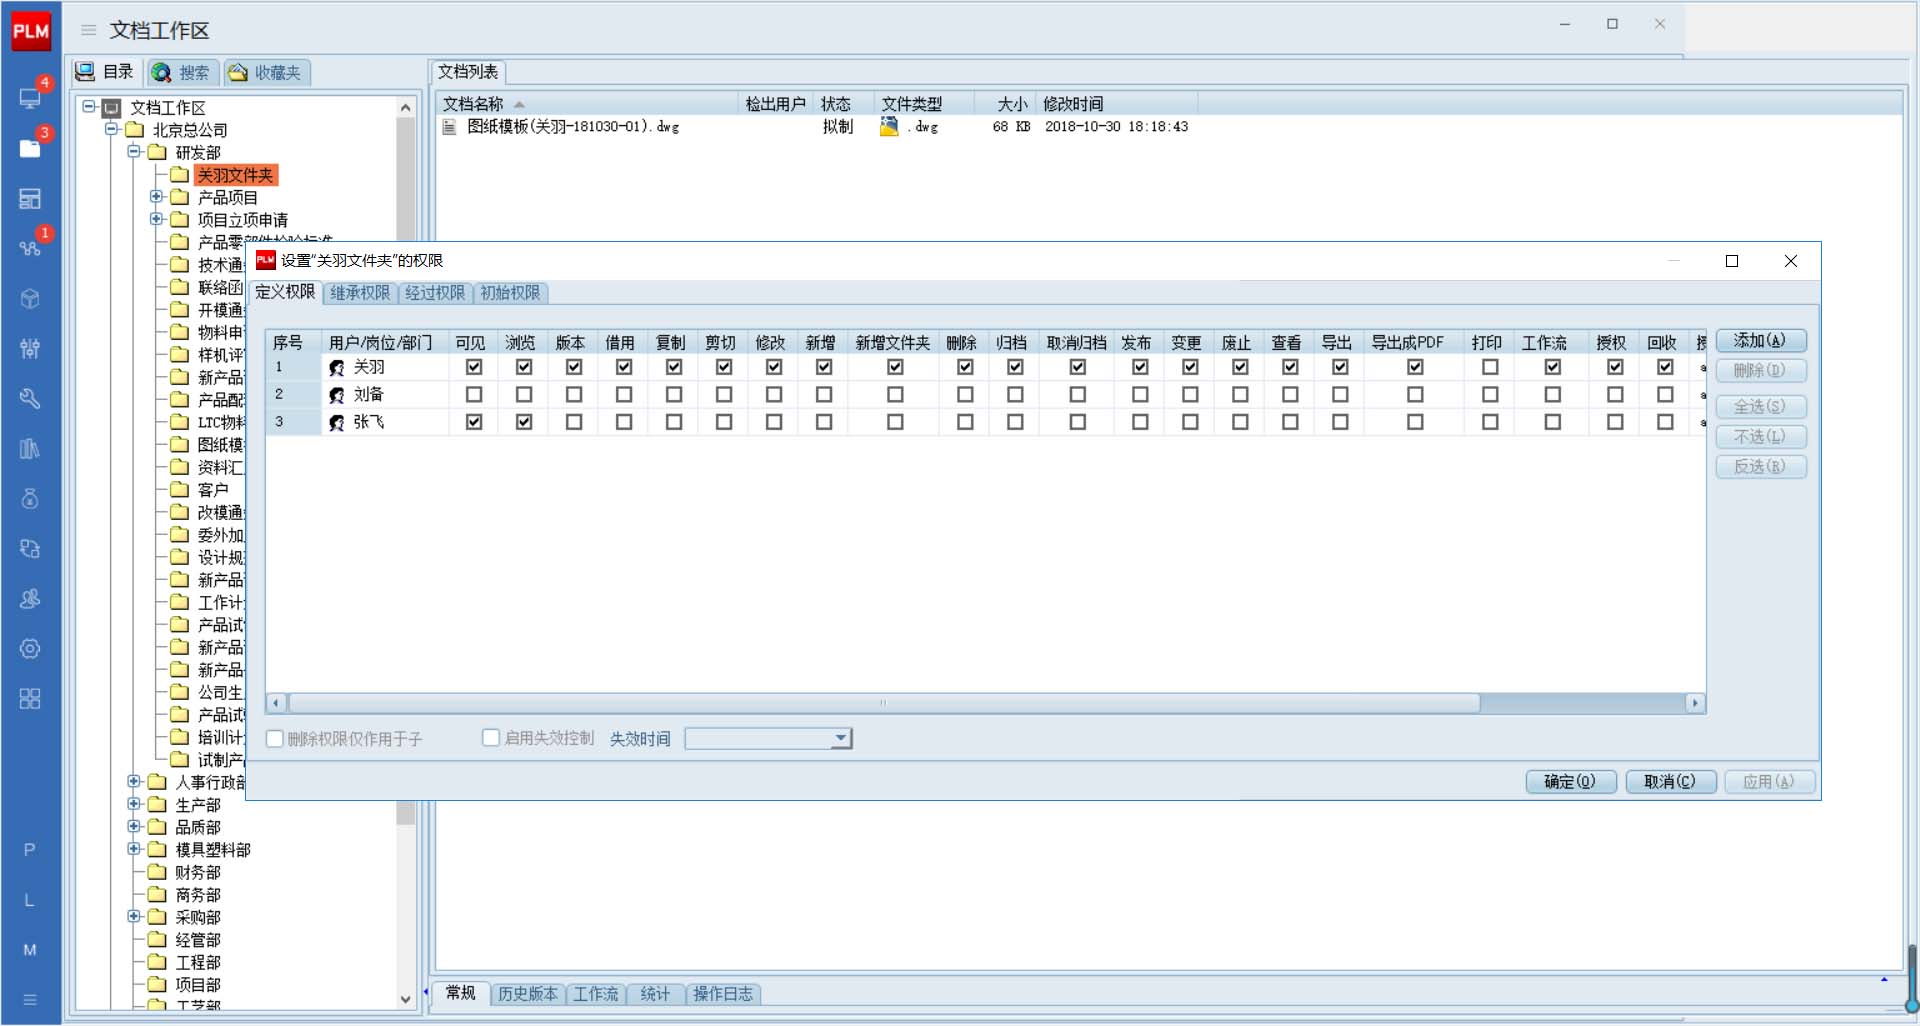Uncheck 浏览 permission for user 张飞
The image size is (1920, 1026).
(524, 422)
